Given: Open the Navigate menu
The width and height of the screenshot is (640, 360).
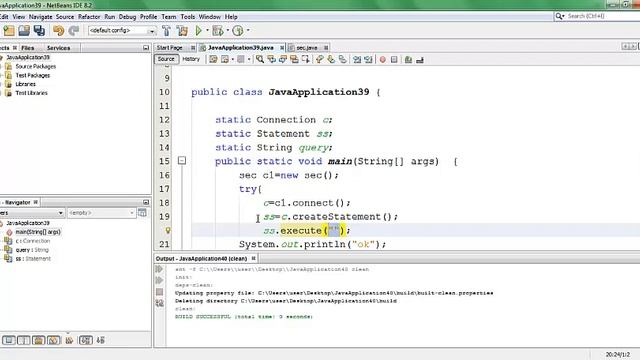Looking at the screenshot, I should tap(40, 17).
